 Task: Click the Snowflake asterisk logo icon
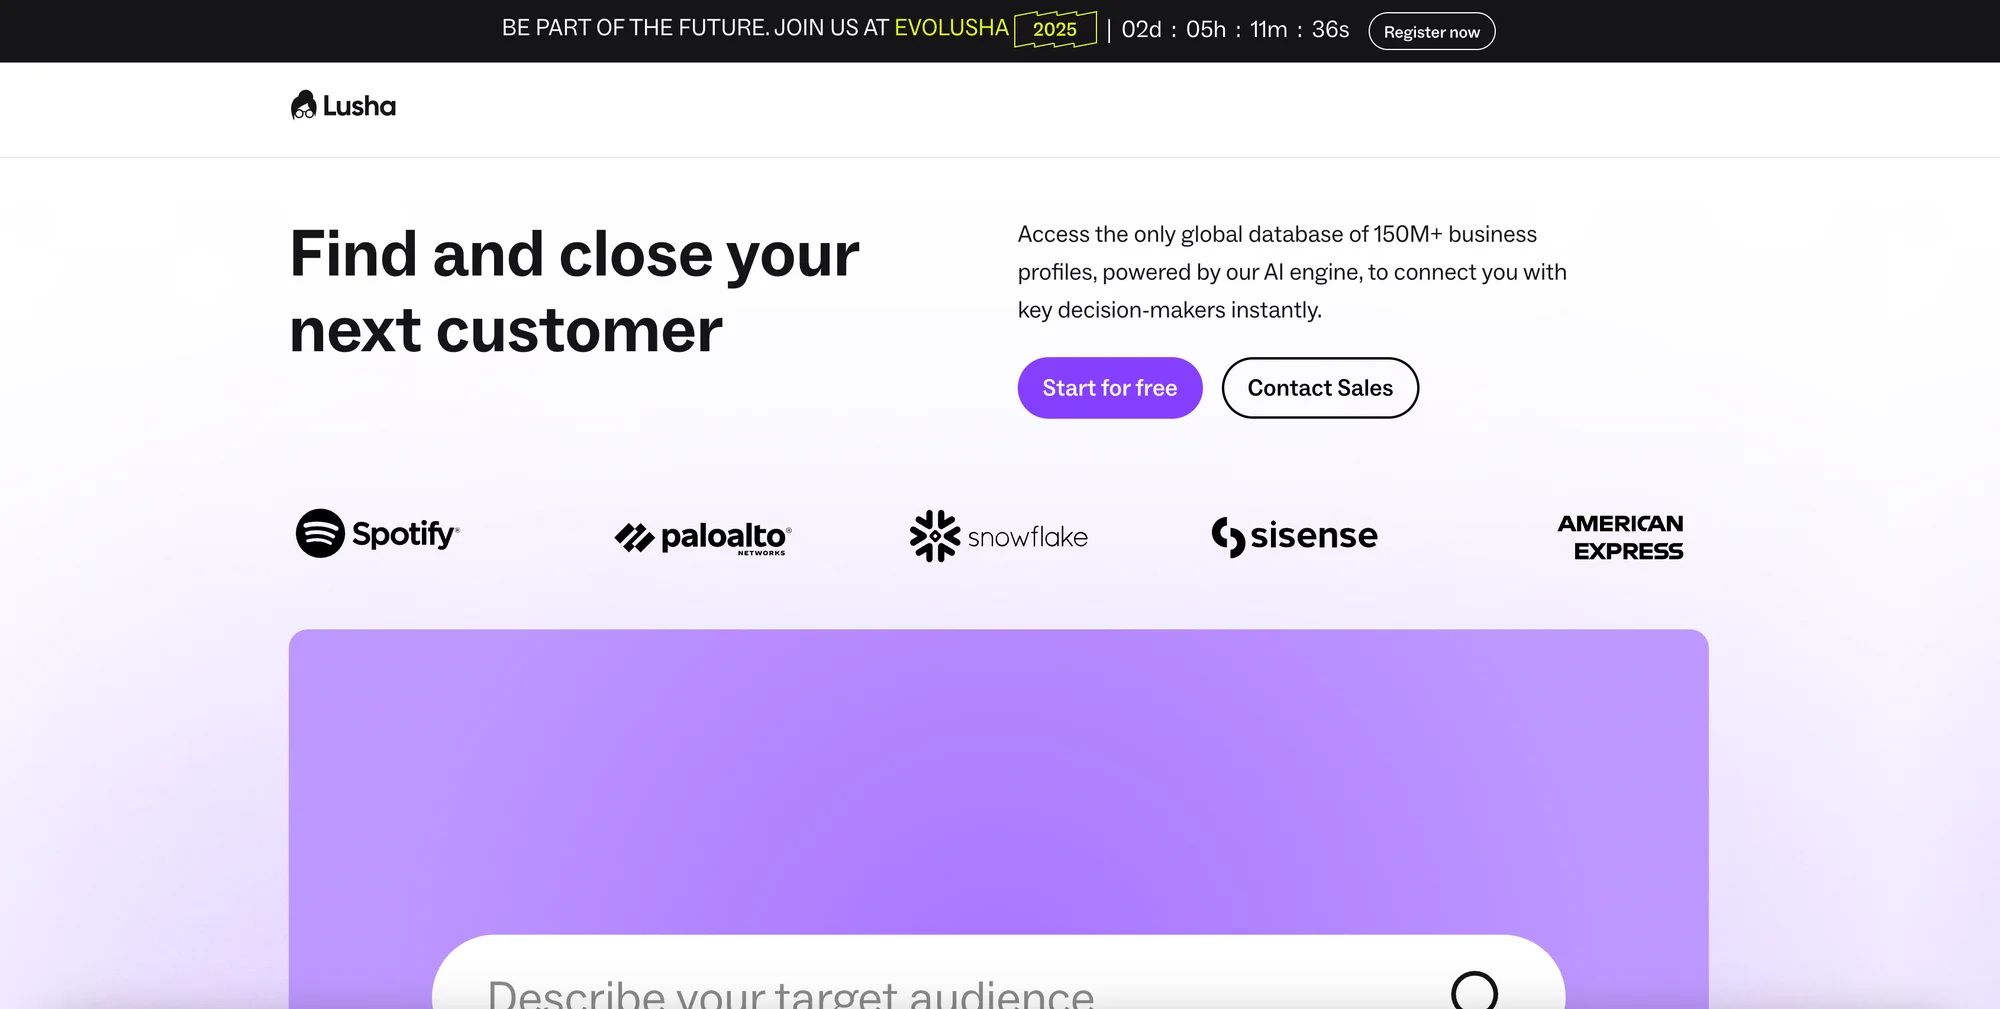pos(935,536)
